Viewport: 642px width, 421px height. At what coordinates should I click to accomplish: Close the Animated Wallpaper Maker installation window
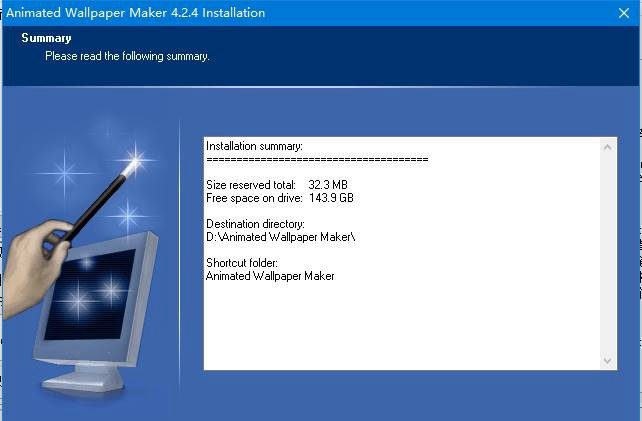click(624, 13)
